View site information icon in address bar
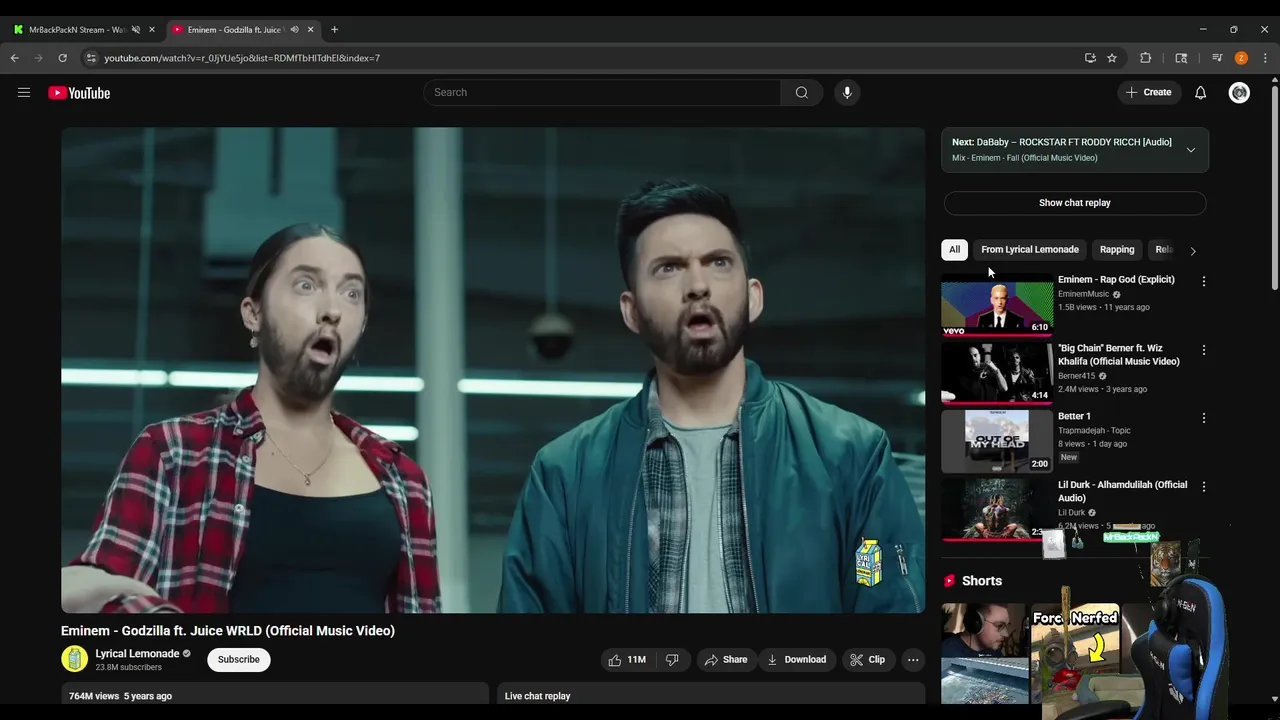This screenshot has width=1280, height=720. coord(91,58)
